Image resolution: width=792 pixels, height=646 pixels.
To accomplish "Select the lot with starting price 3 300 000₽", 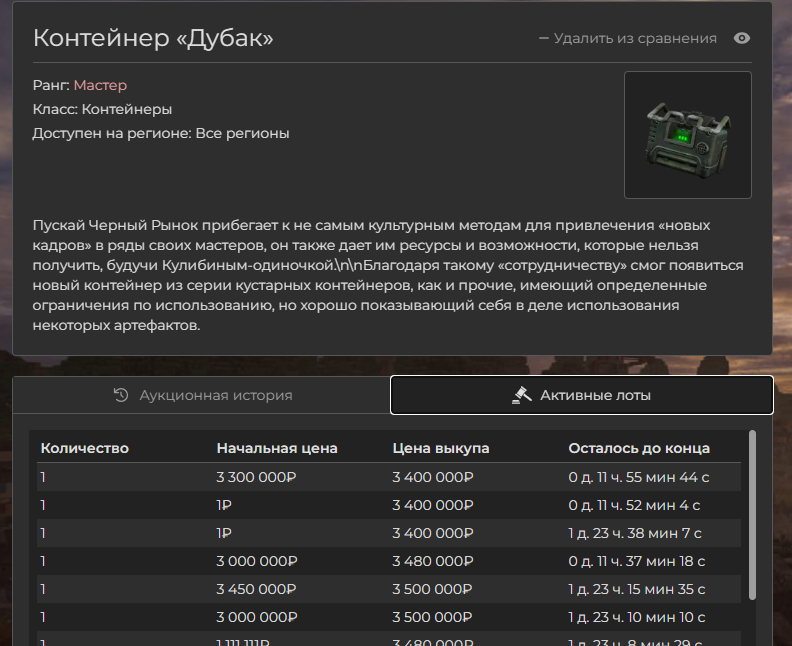I will pyautogui.click(x=257, y=477).
